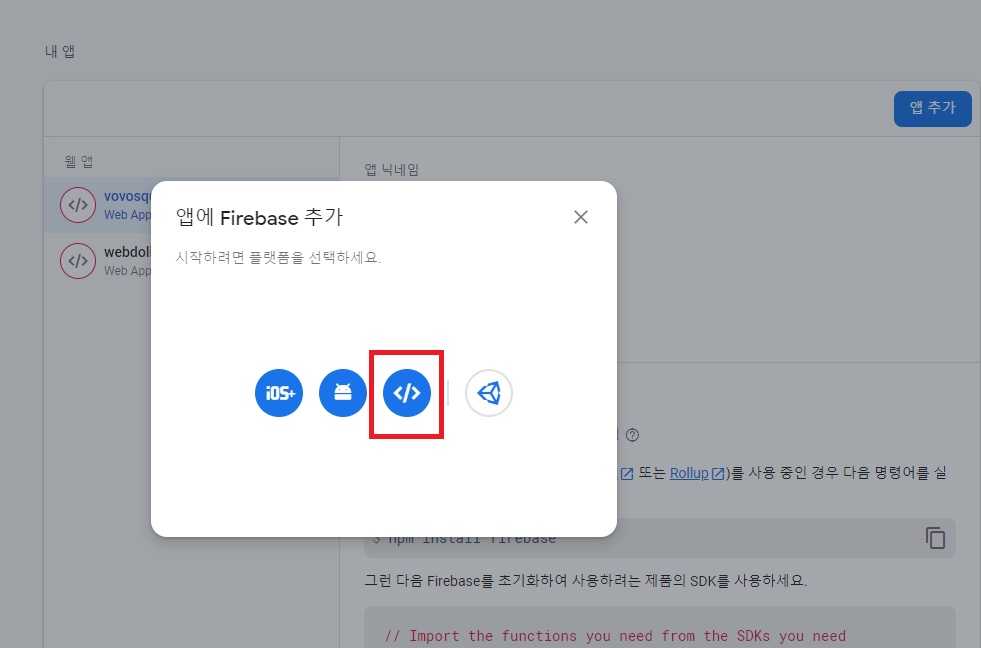Click the vovosq web app code icon

click(x=78, y=205)
